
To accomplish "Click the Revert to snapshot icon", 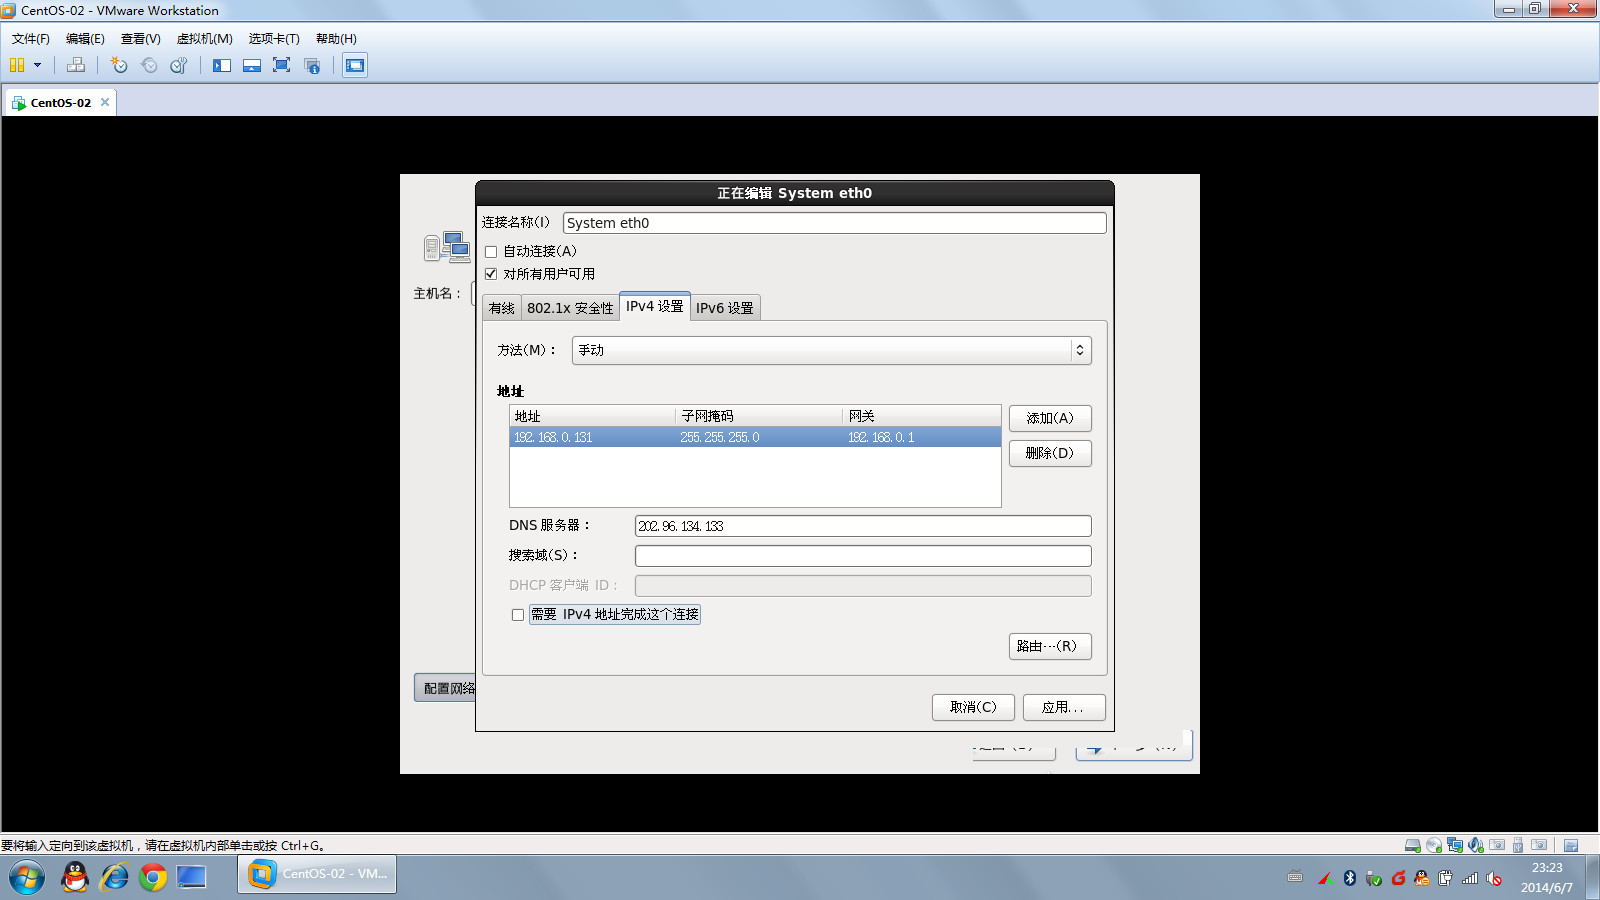I will (x=149, y=65).
